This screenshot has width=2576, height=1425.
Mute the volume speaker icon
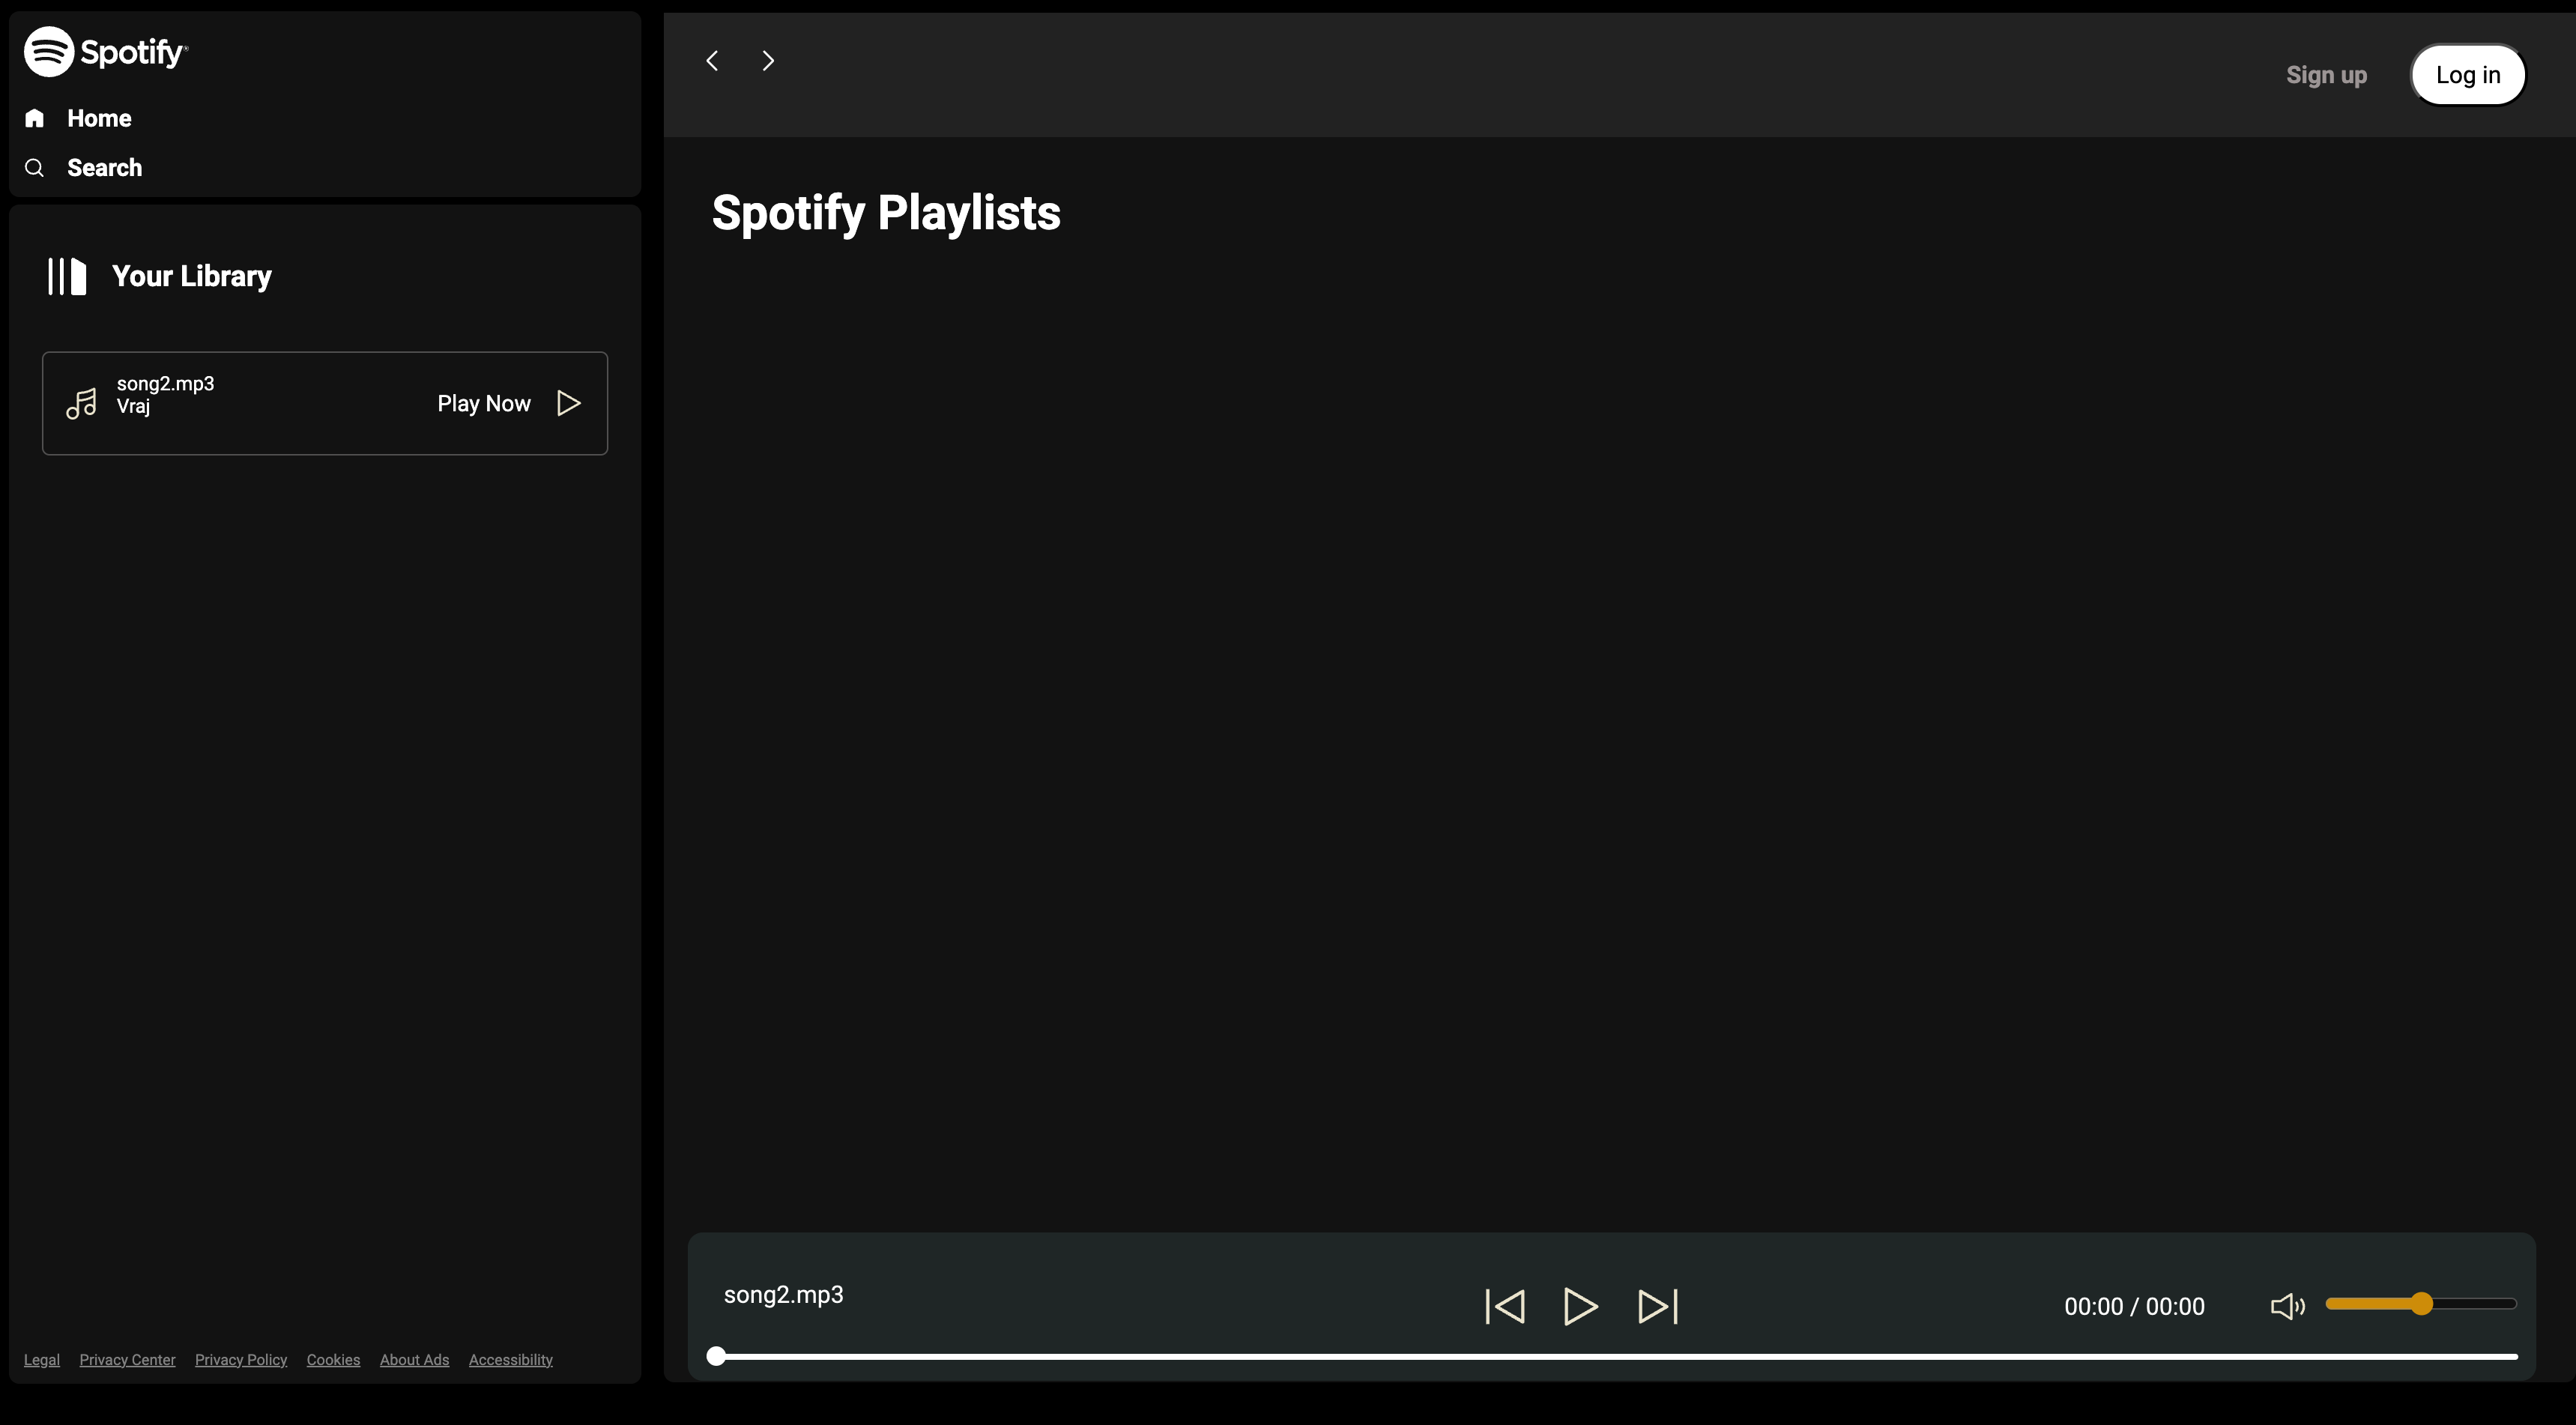(2287, 1306)
